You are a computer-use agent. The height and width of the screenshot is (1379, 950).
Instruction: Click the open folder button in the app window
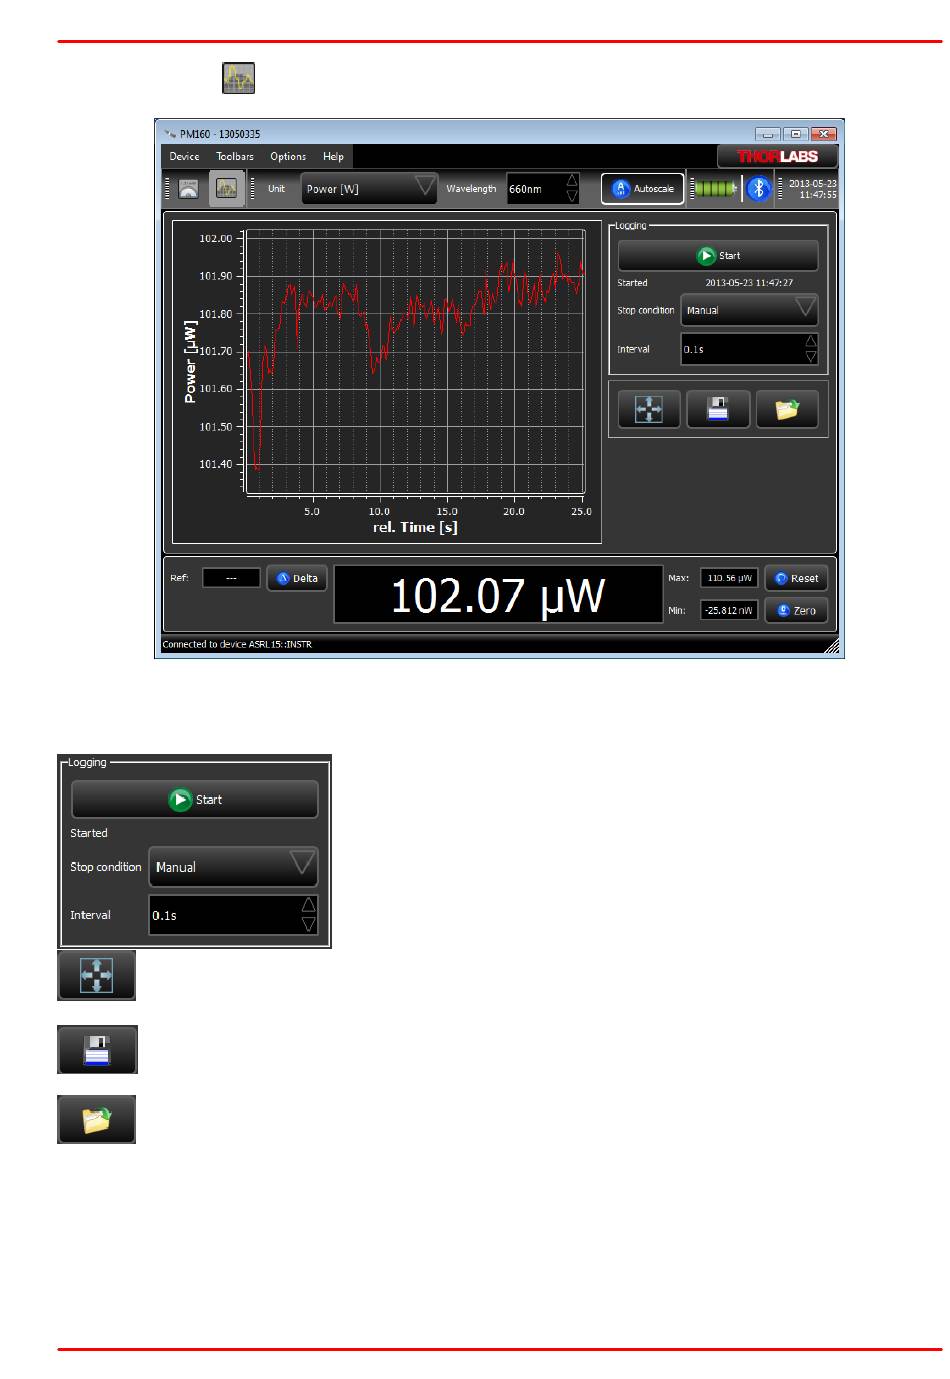[x=787, y=409]
